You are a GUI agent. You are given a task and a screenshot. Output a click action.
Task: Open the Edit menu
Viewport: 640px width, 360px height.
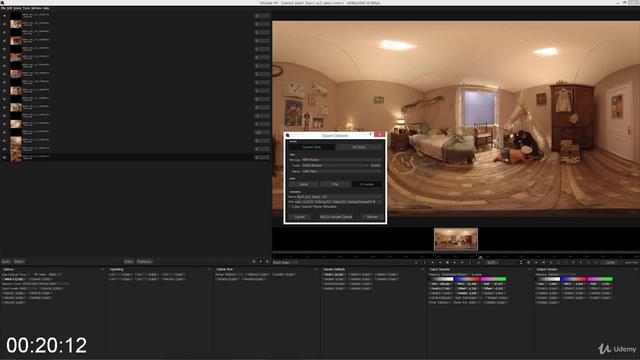(x=9, y=8)
